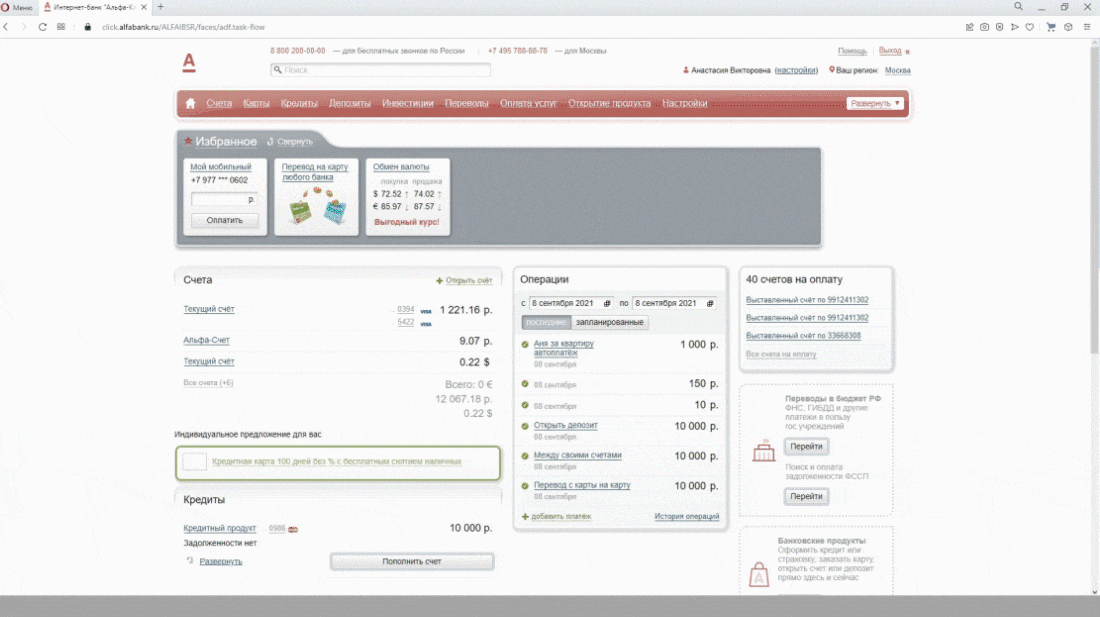Click the card transfer illustration
This screenshot has height=617, width=1100.
[x=316, y=208]
